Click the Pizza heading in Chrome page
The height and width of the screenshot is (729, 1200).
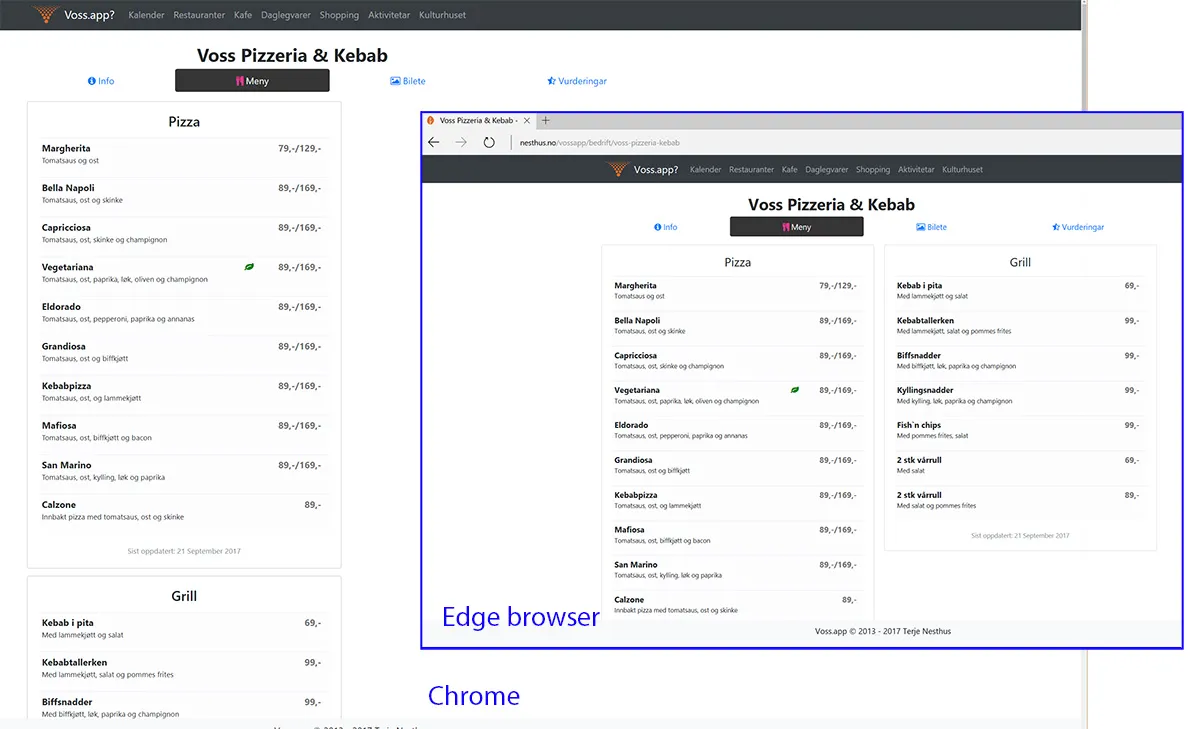[184, 122]
